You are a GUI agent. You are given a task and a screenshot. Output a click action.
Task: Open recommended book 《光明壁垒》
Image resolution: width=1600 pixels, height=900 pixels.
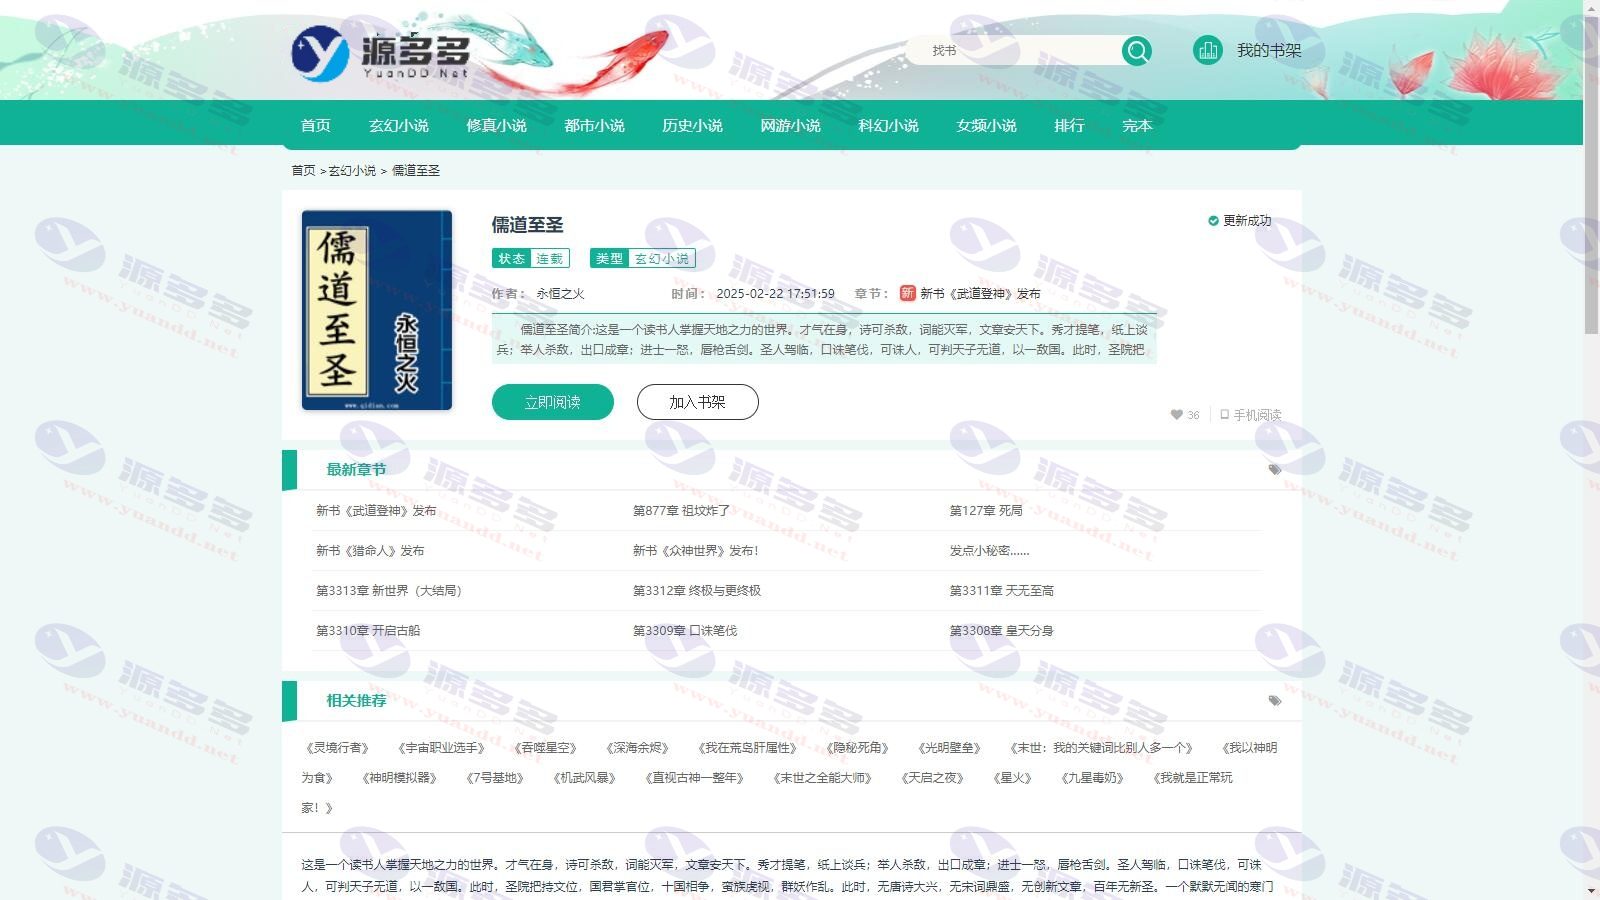[x=950, y=748]
